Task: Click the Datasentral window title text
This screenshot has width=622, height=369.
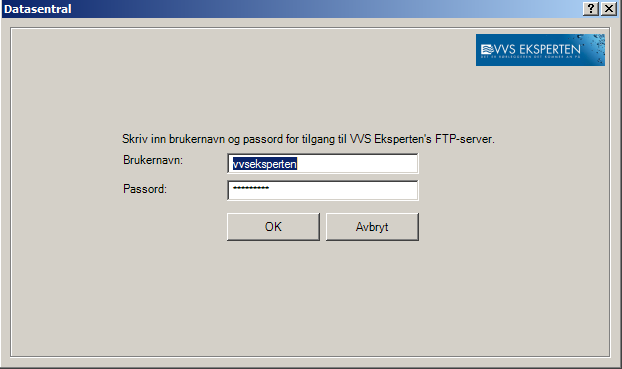Action: [38, 9]
